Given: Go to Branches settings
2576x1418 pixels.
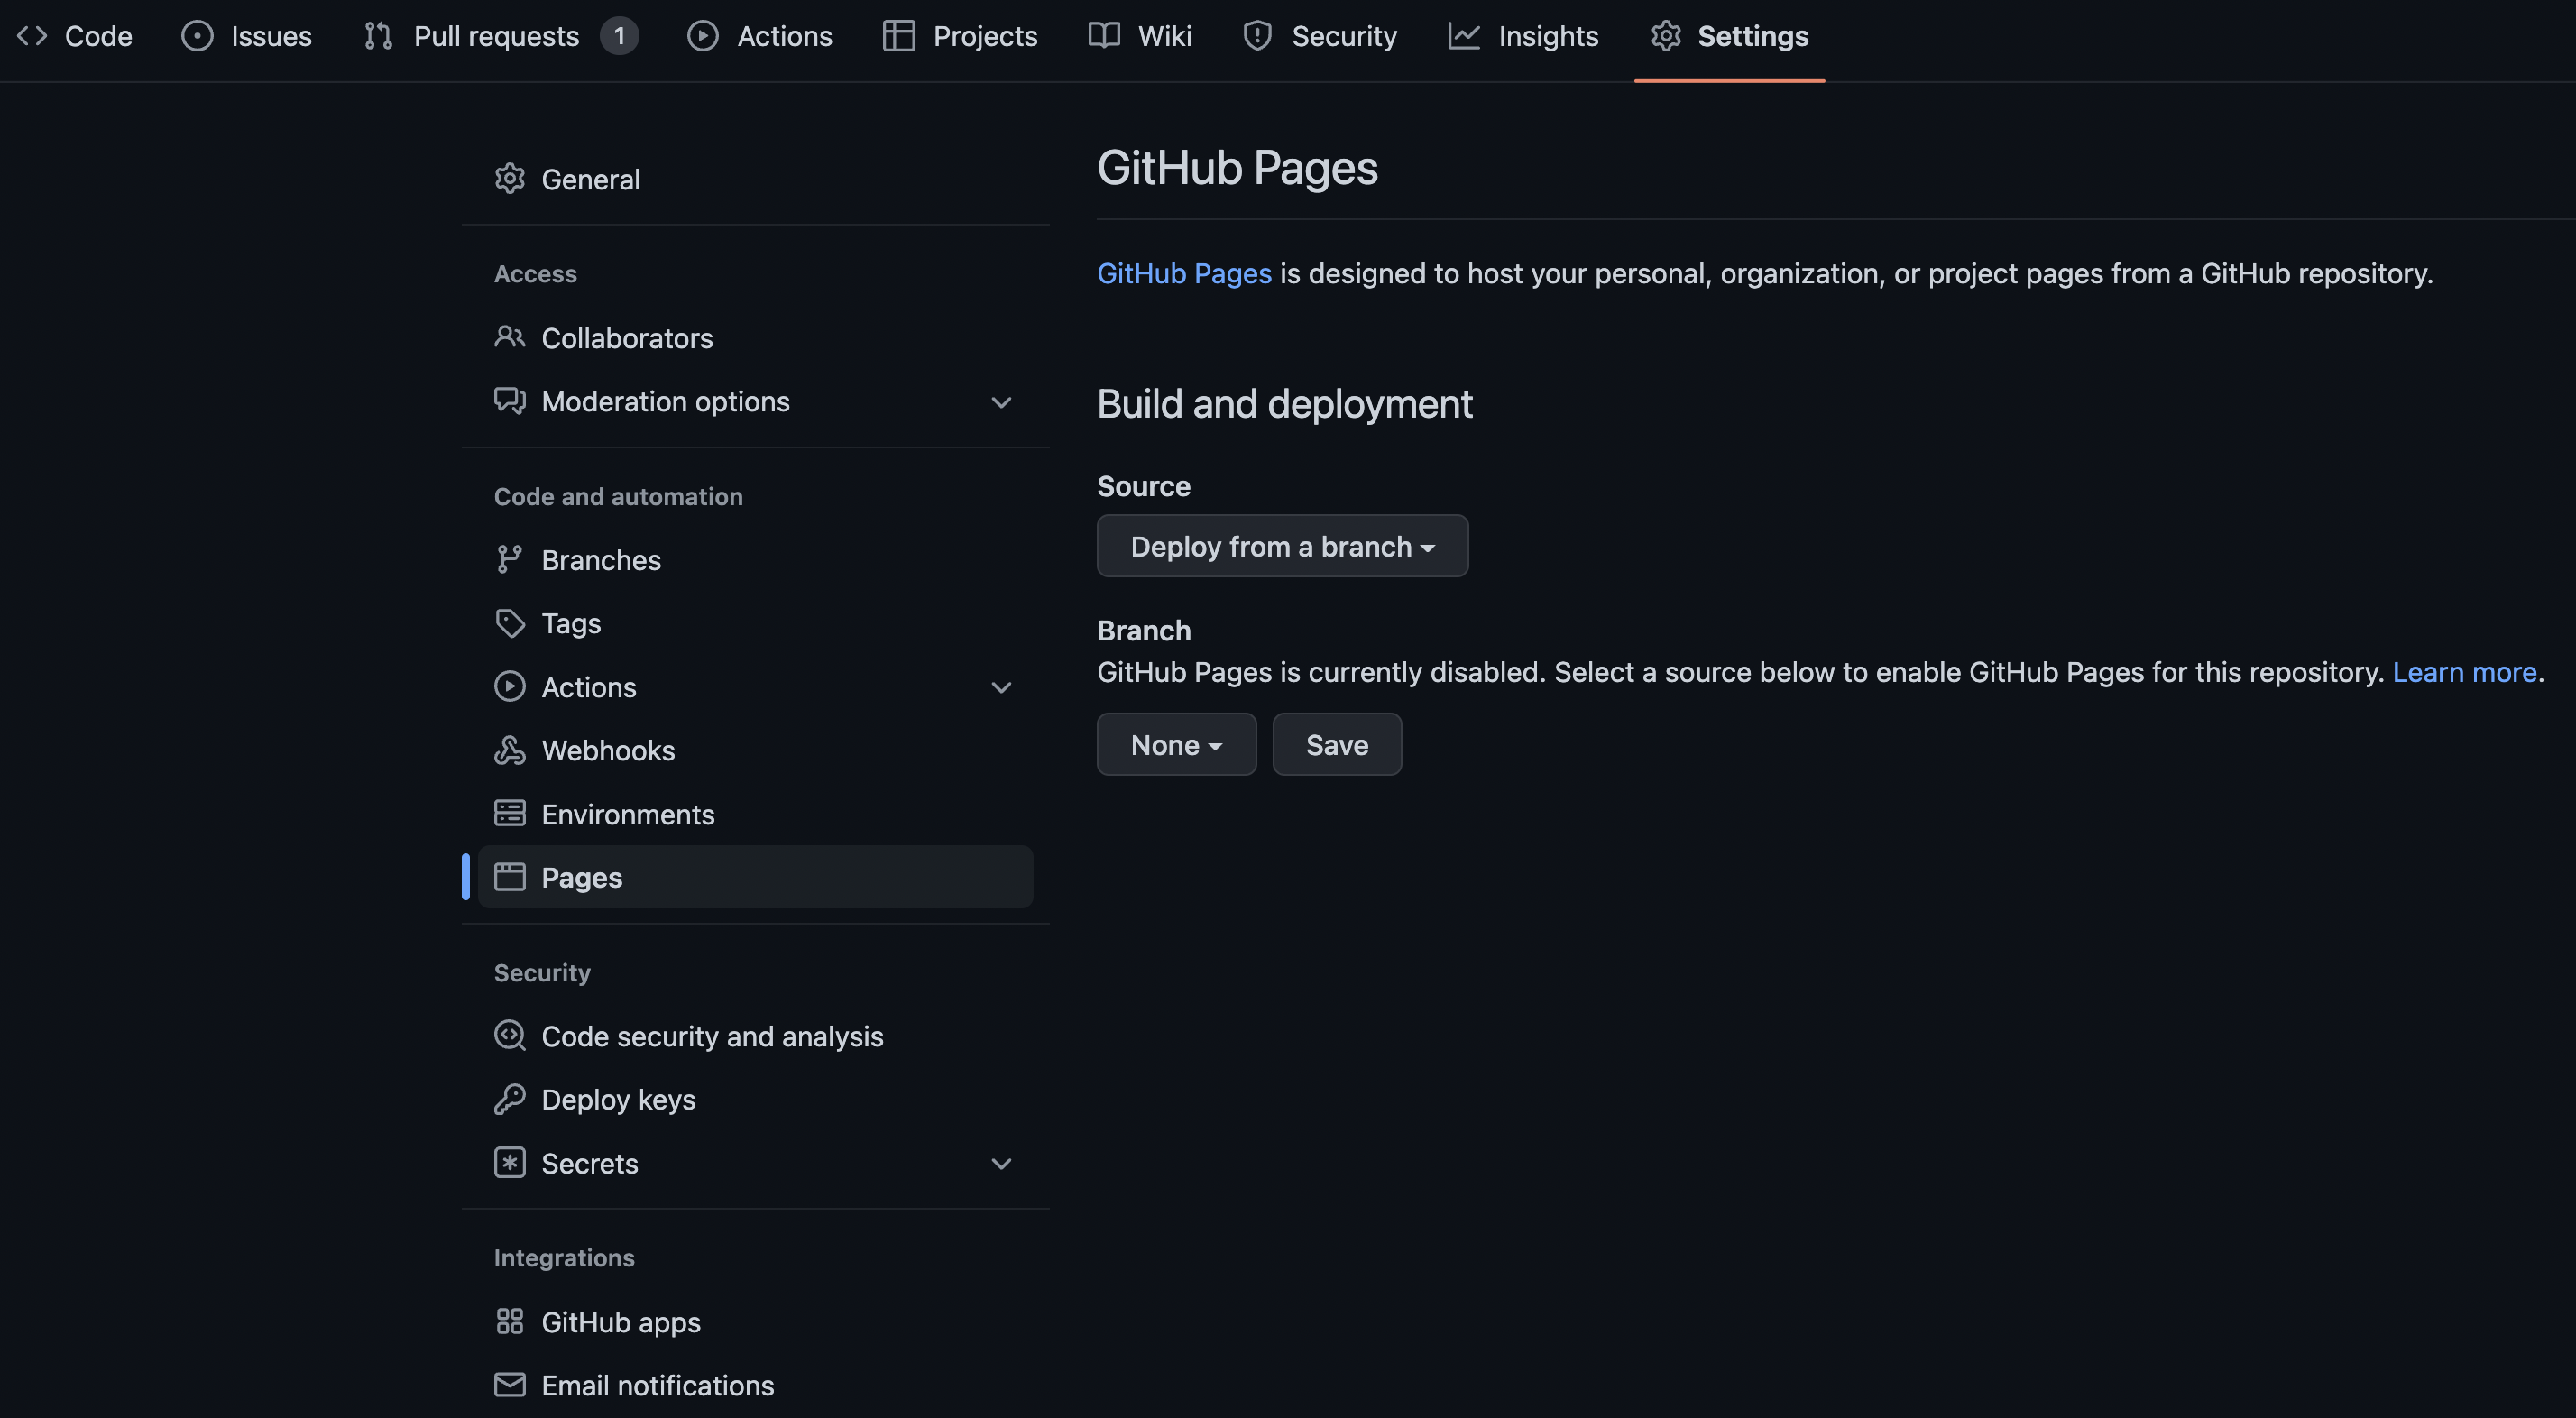Looking at the screenshot, I should 755,560.
